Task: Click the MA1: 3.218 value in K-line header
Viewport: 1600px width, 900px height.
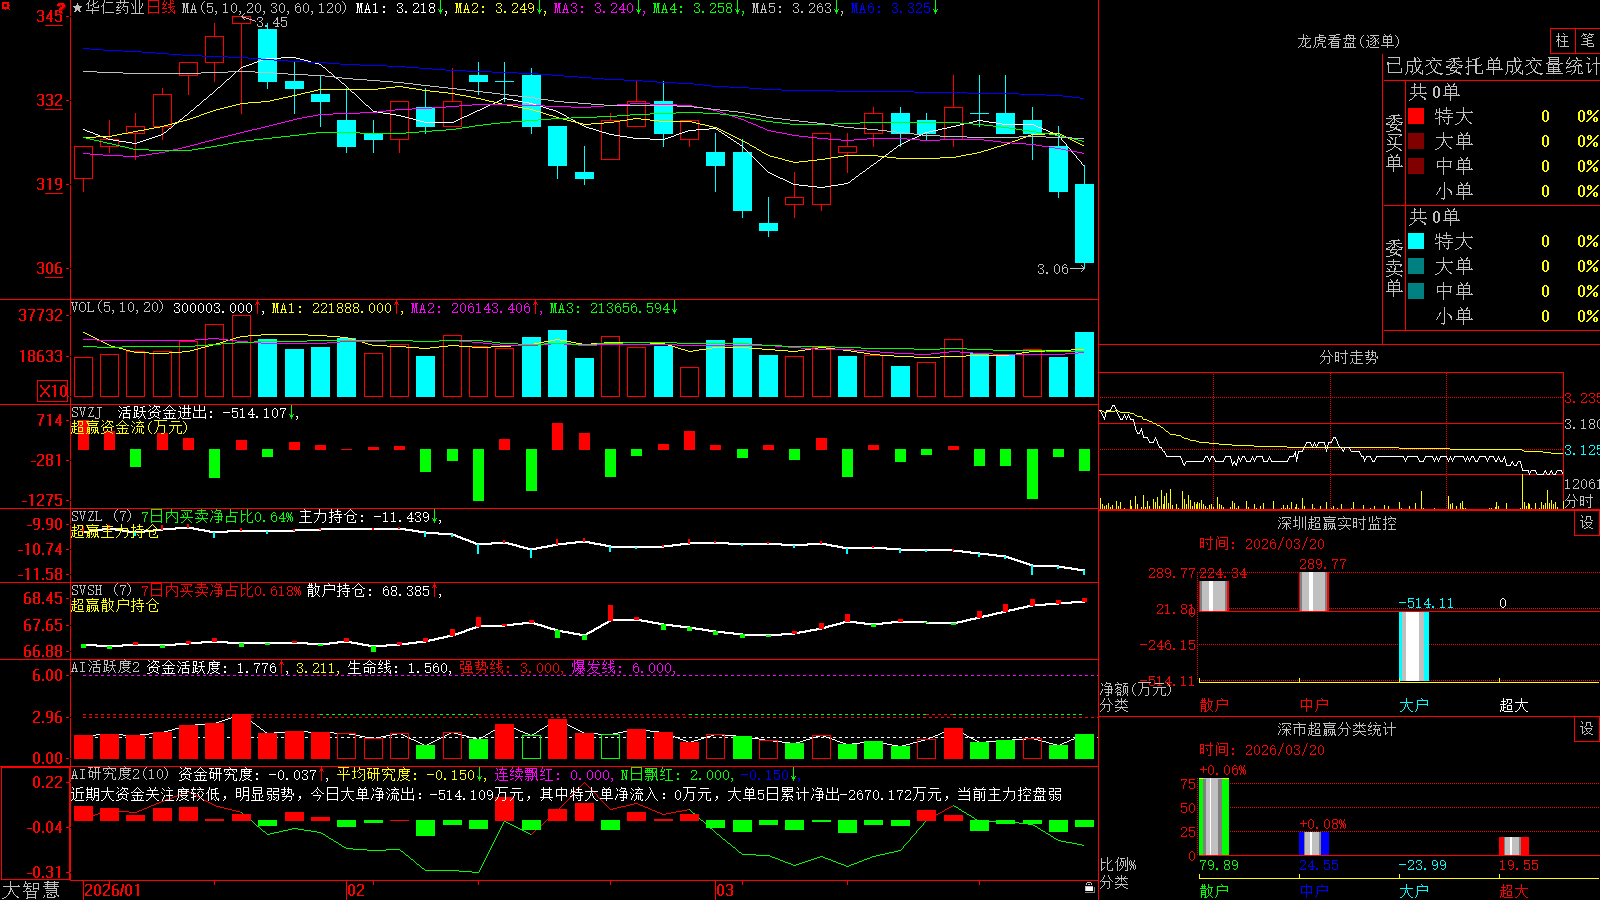Action: (x=399, y=8)
